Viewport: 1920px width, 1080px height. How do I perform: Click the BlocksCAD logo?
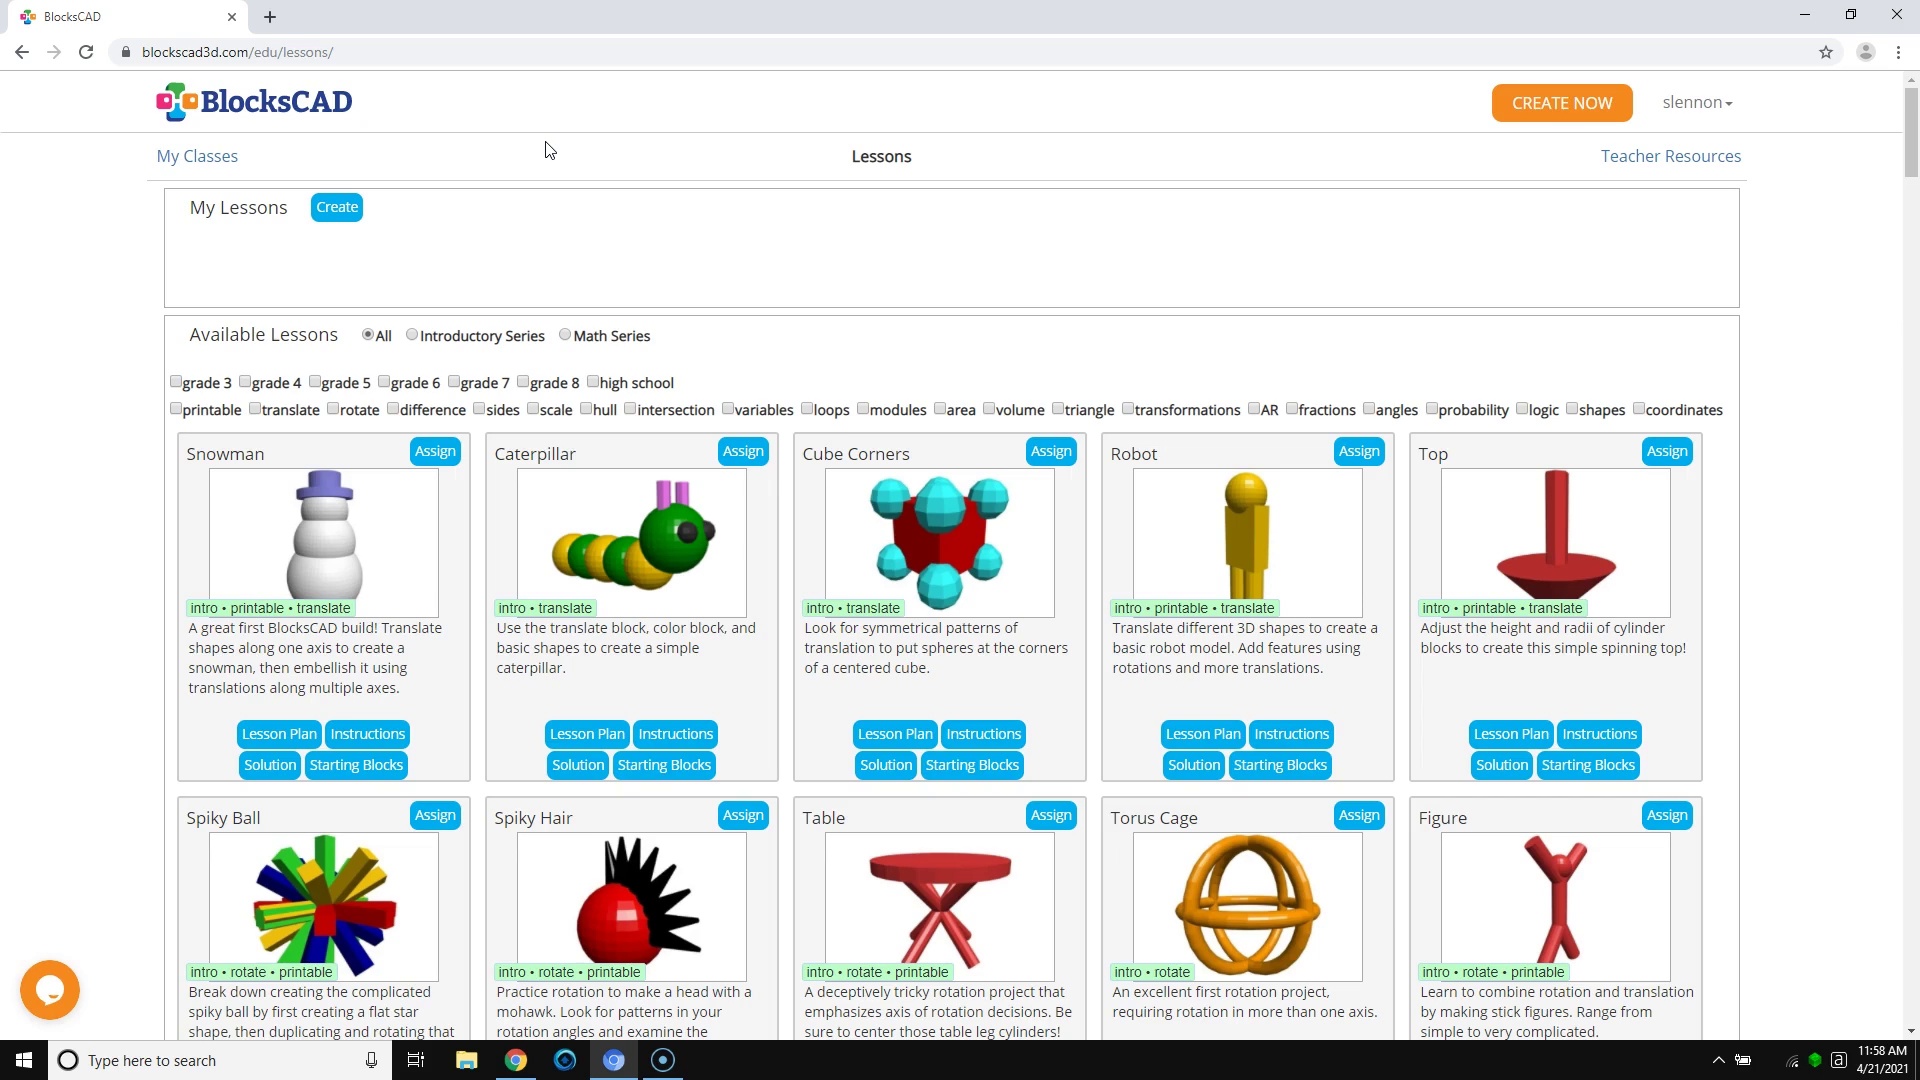click(254, 102)
